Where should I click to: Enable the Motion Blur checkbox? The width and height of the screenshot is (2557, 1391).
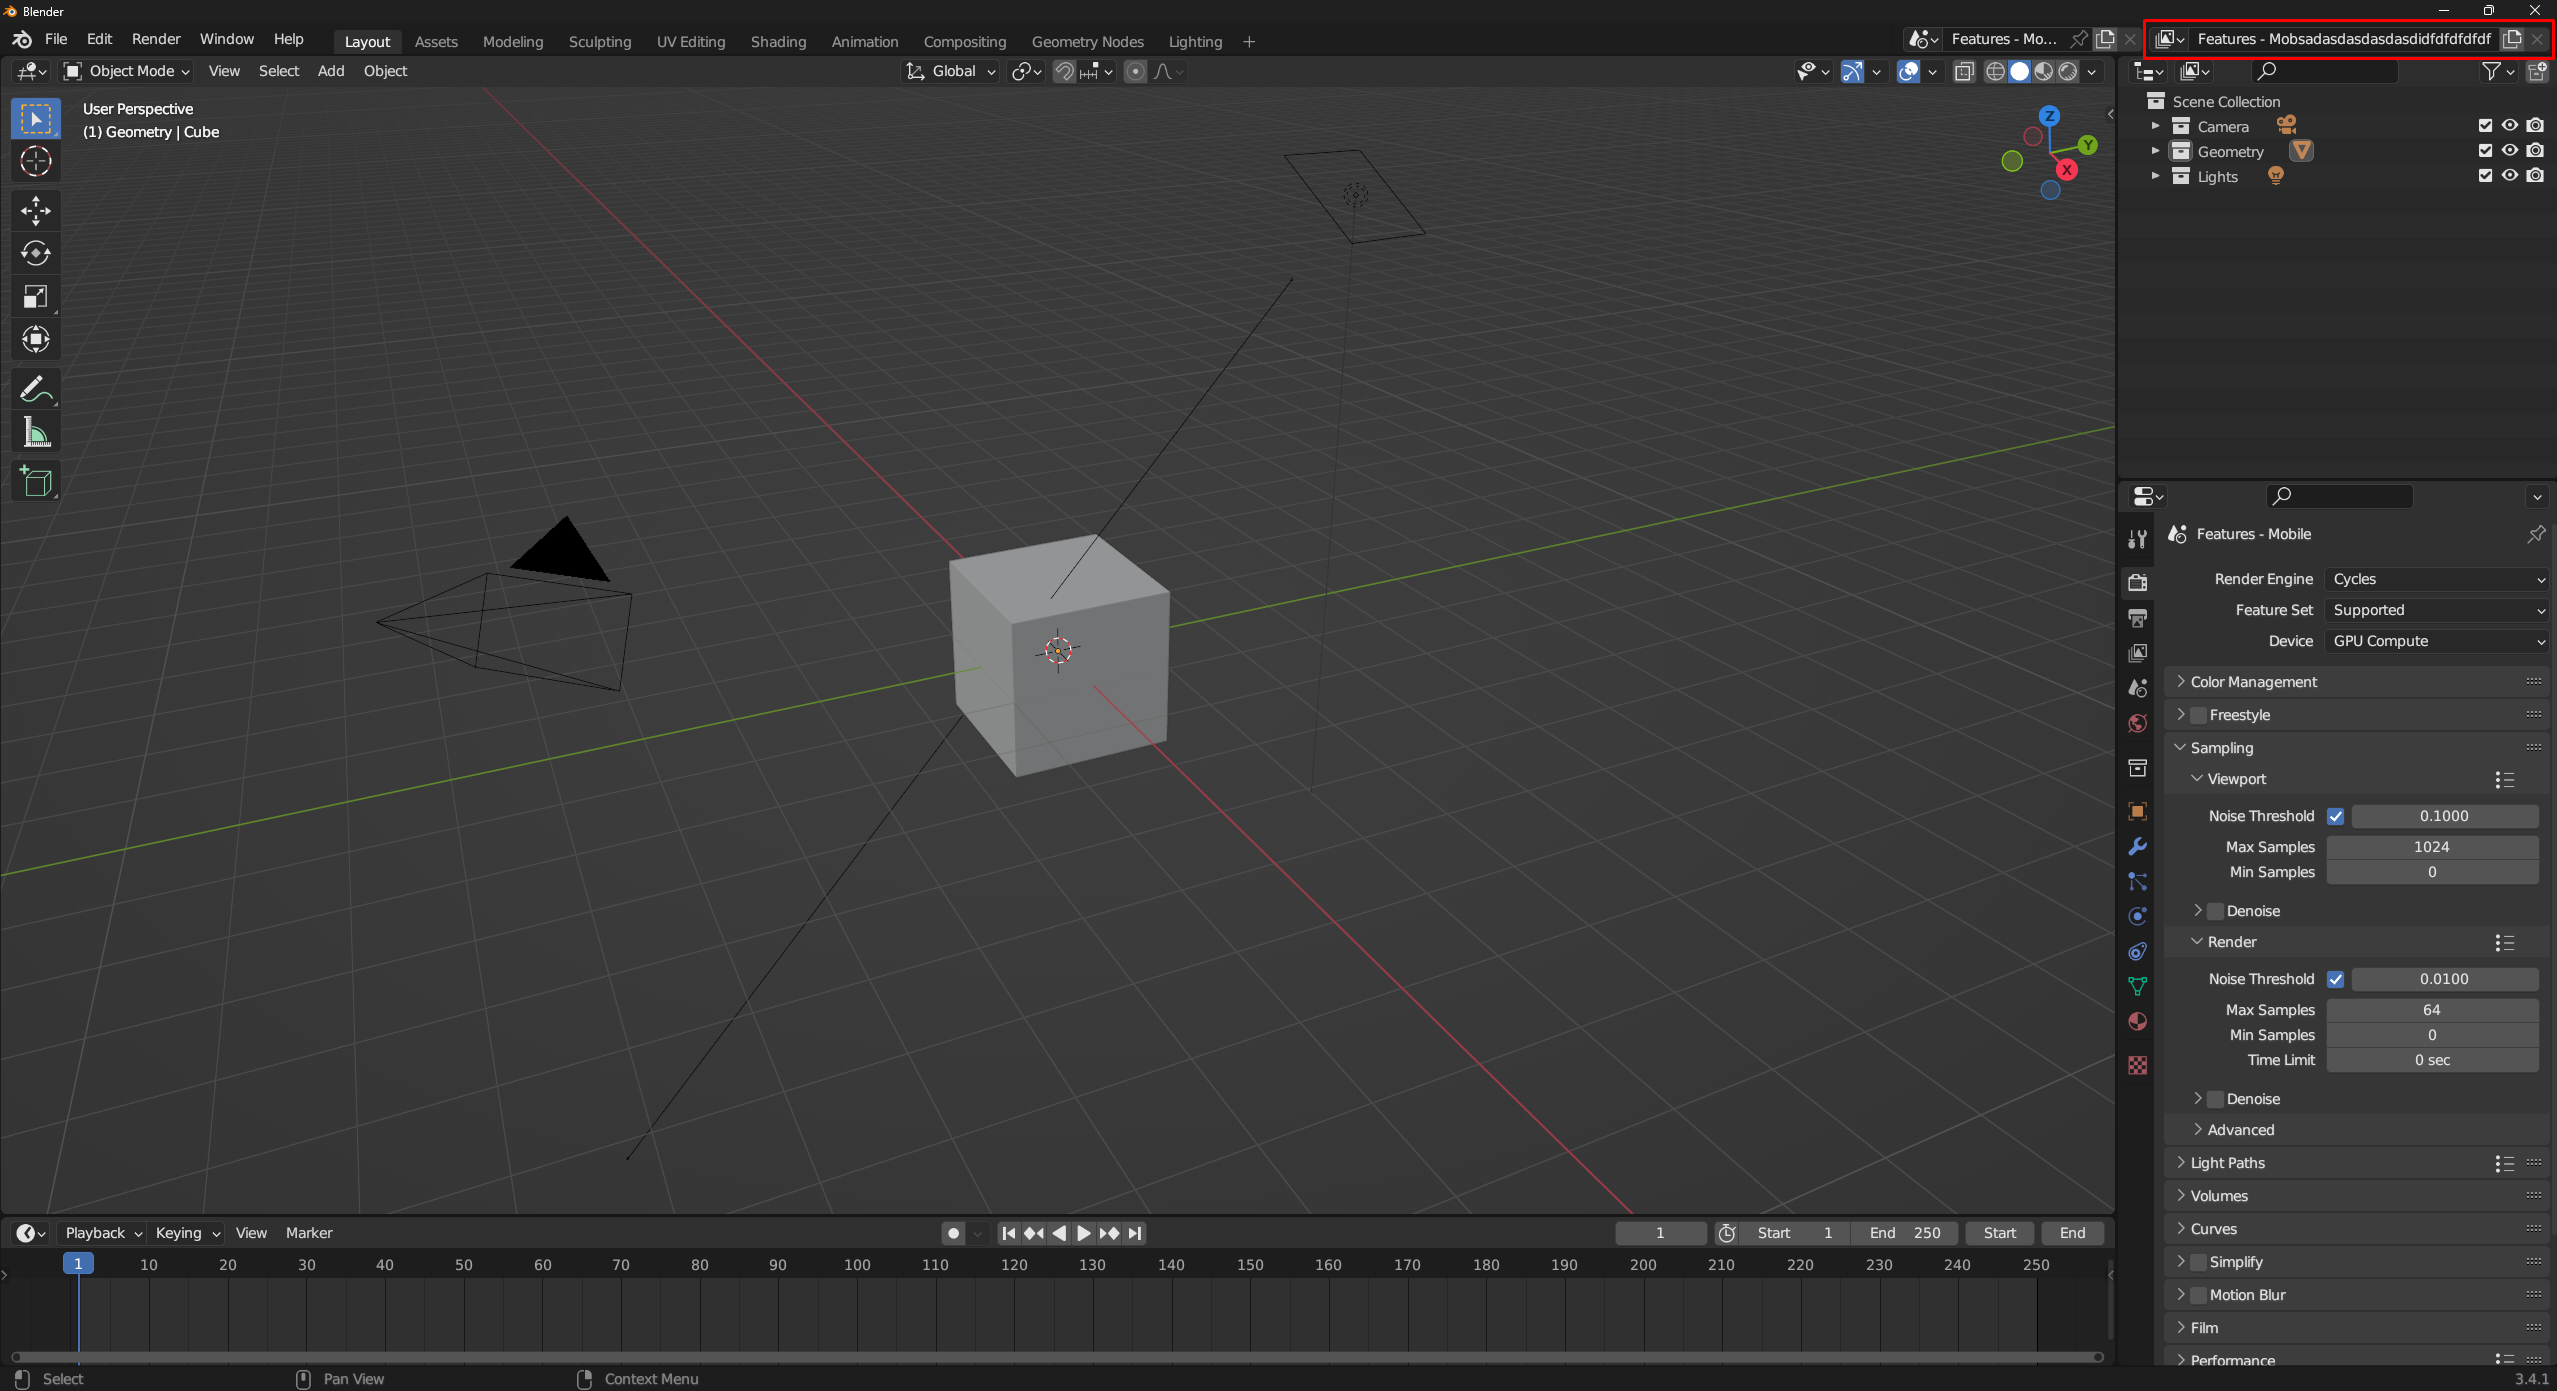point(2199,1295)
